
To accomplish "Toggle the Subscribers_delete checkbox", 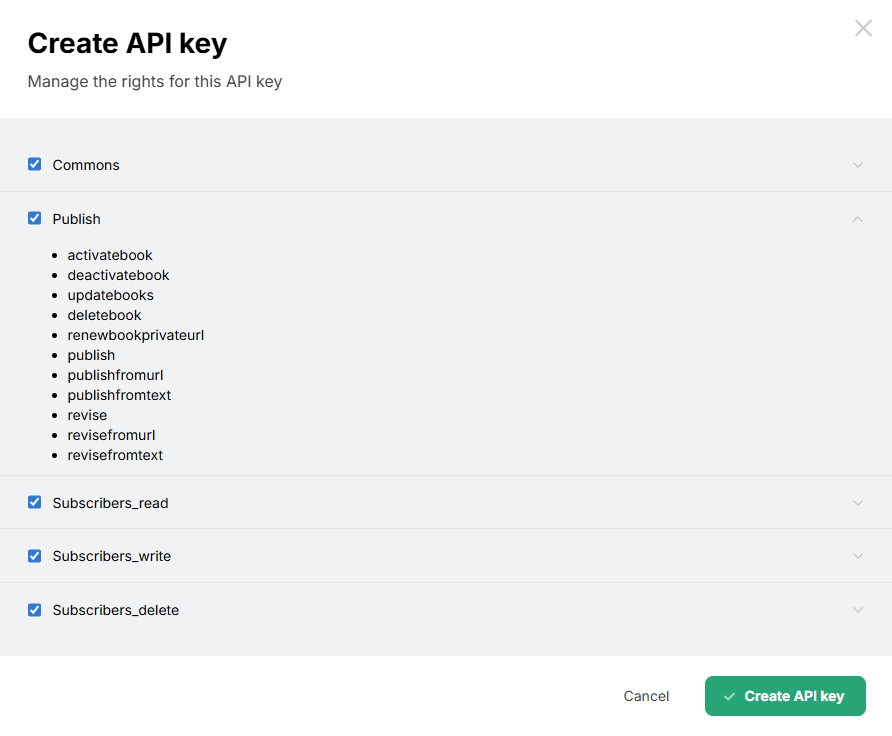I will coord(35,609).
